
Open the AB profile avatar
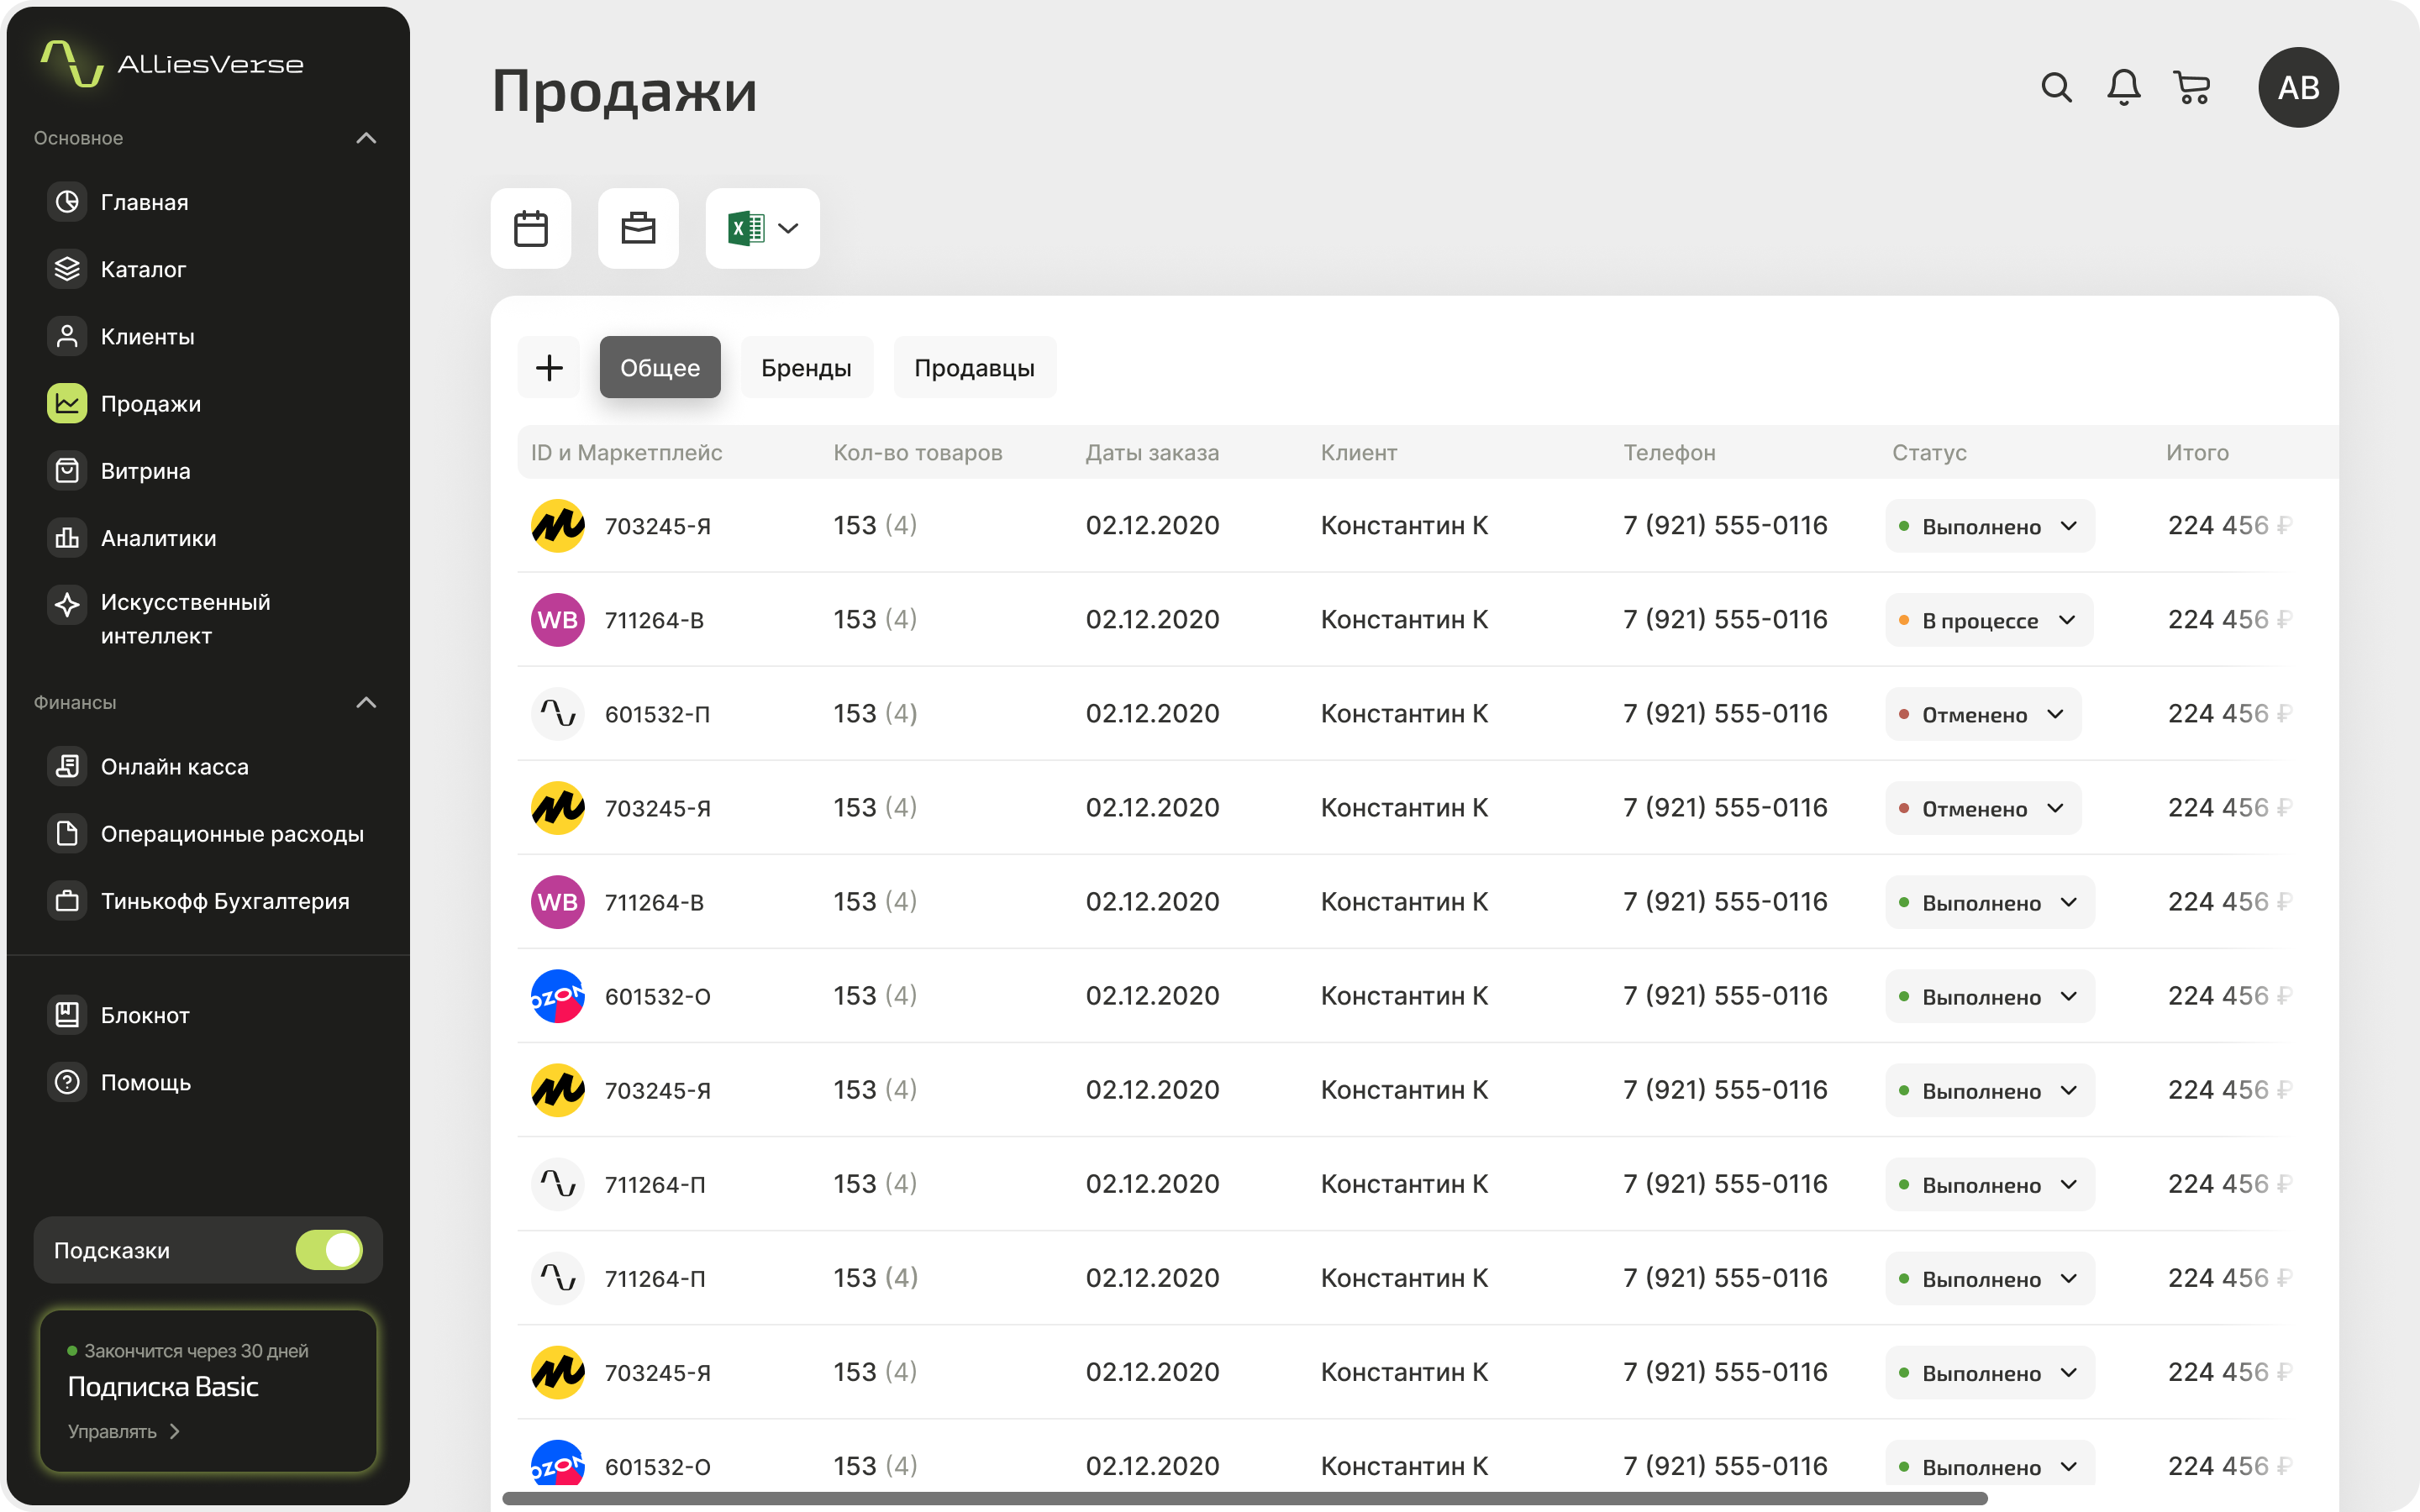[x=2298, y=87]
